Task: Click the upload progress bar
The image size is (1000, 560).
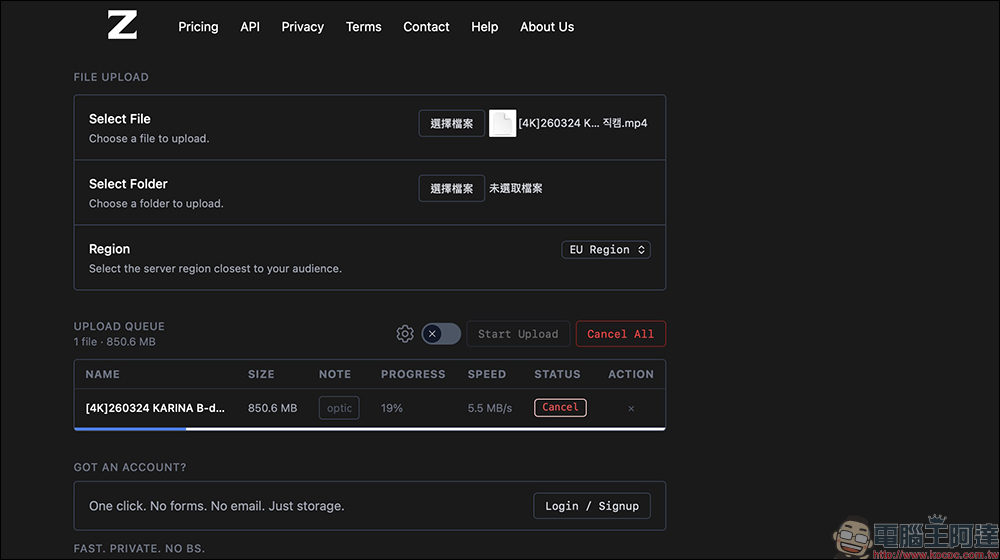Action: [x=370, y=429]
